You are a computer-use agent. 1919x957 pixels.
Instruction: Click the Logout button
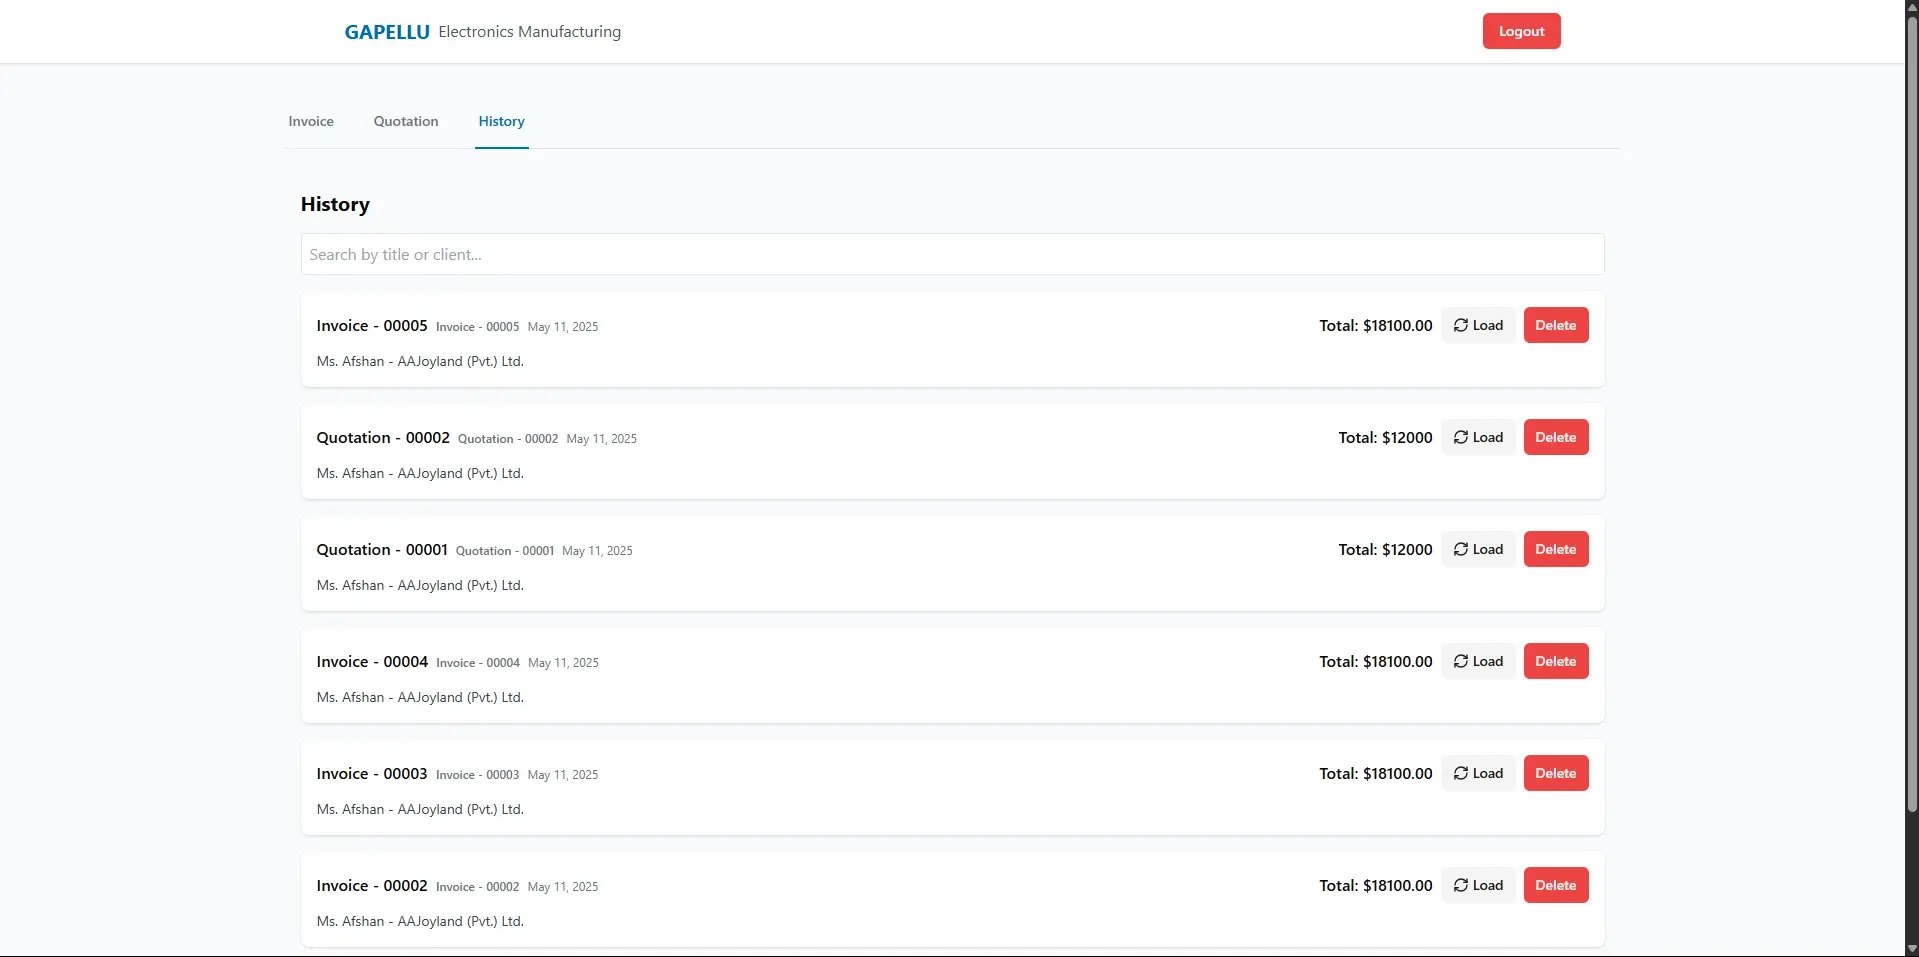point(1521,31)
